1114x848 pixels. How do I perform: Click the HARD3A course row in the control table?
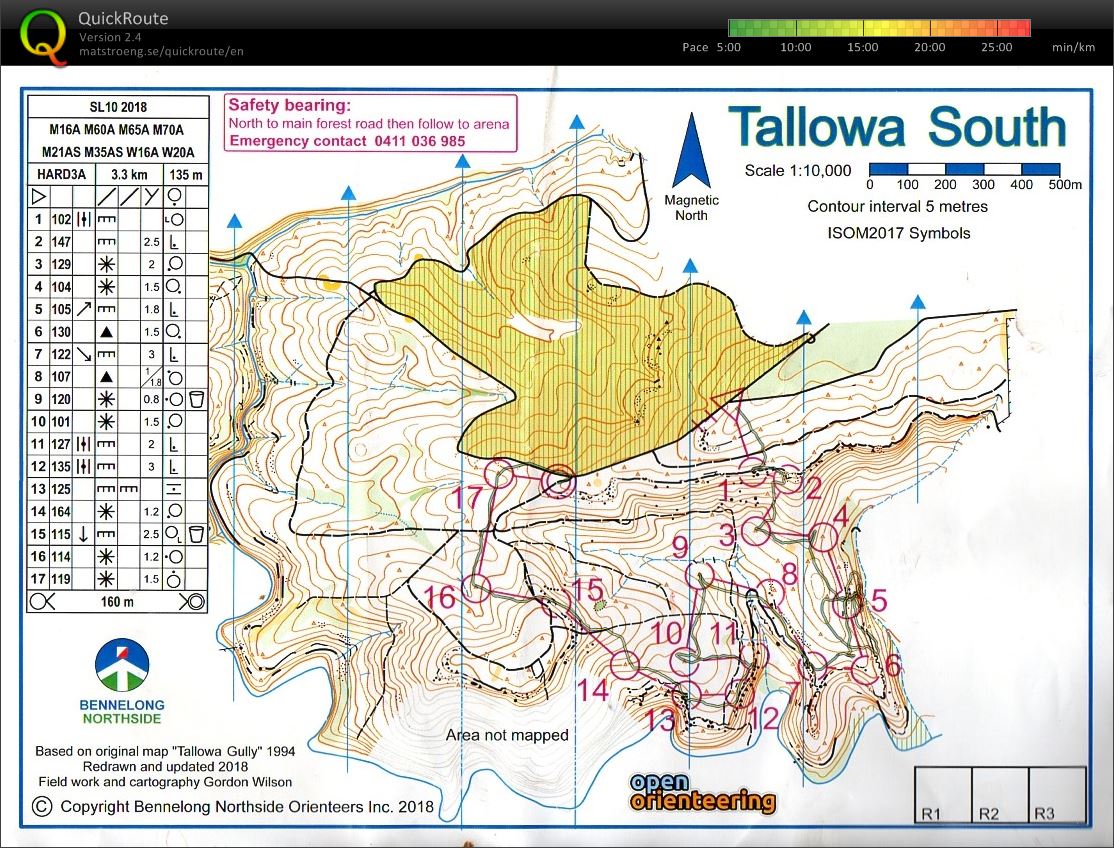[117, 174]
